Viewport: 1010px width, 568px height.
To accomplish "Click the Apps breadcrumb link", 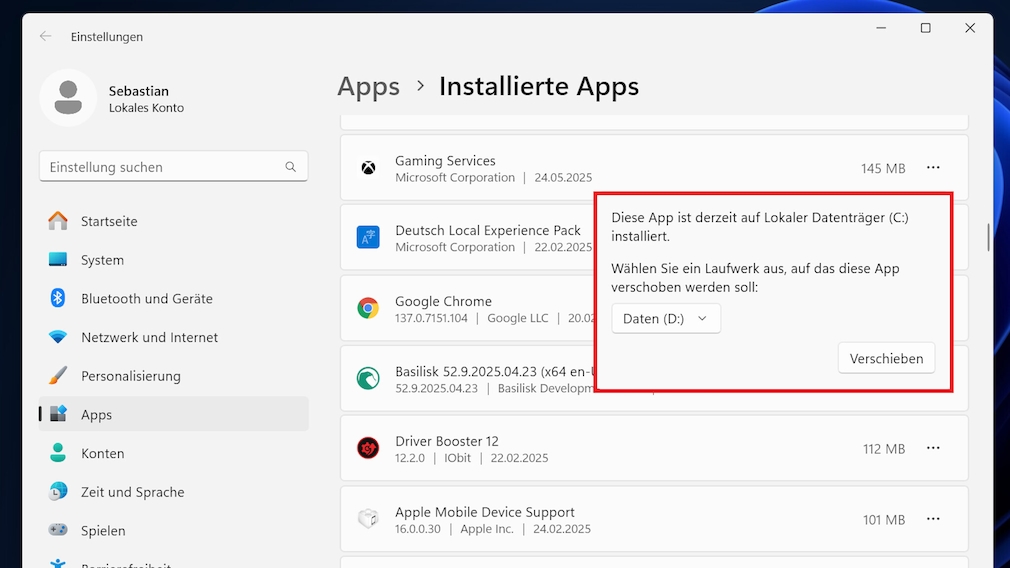I will click(368, 87).
